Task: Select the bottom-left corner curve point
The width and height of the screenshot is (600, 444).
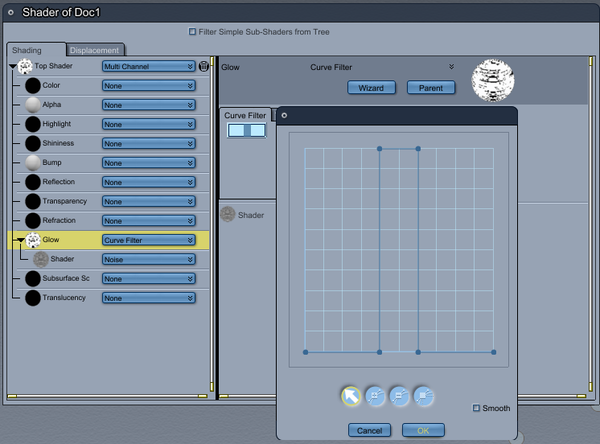Action: tap(305, 352)
